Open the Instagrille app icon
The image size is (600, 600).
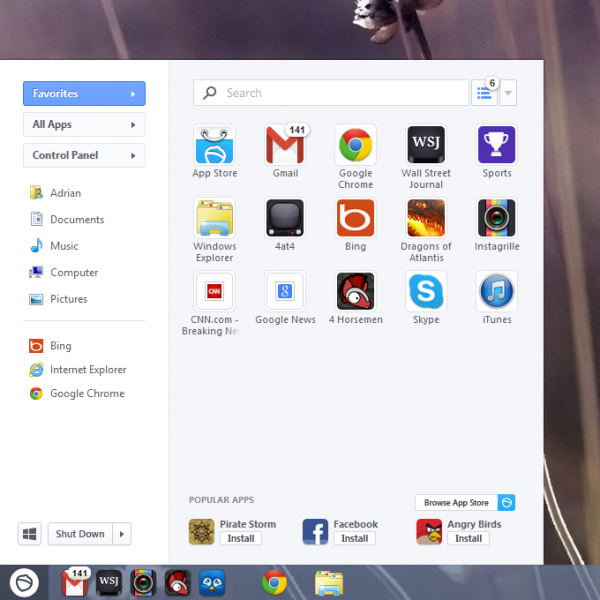tap(496, 218)
